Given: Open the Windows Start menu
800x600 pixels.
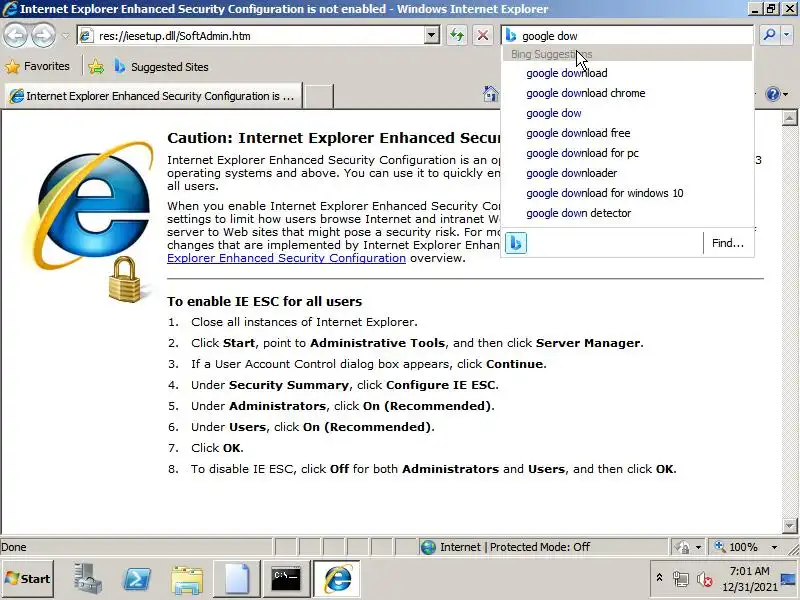Looking at the screenshot, I should pyautogui.click(x=28, y=579).
